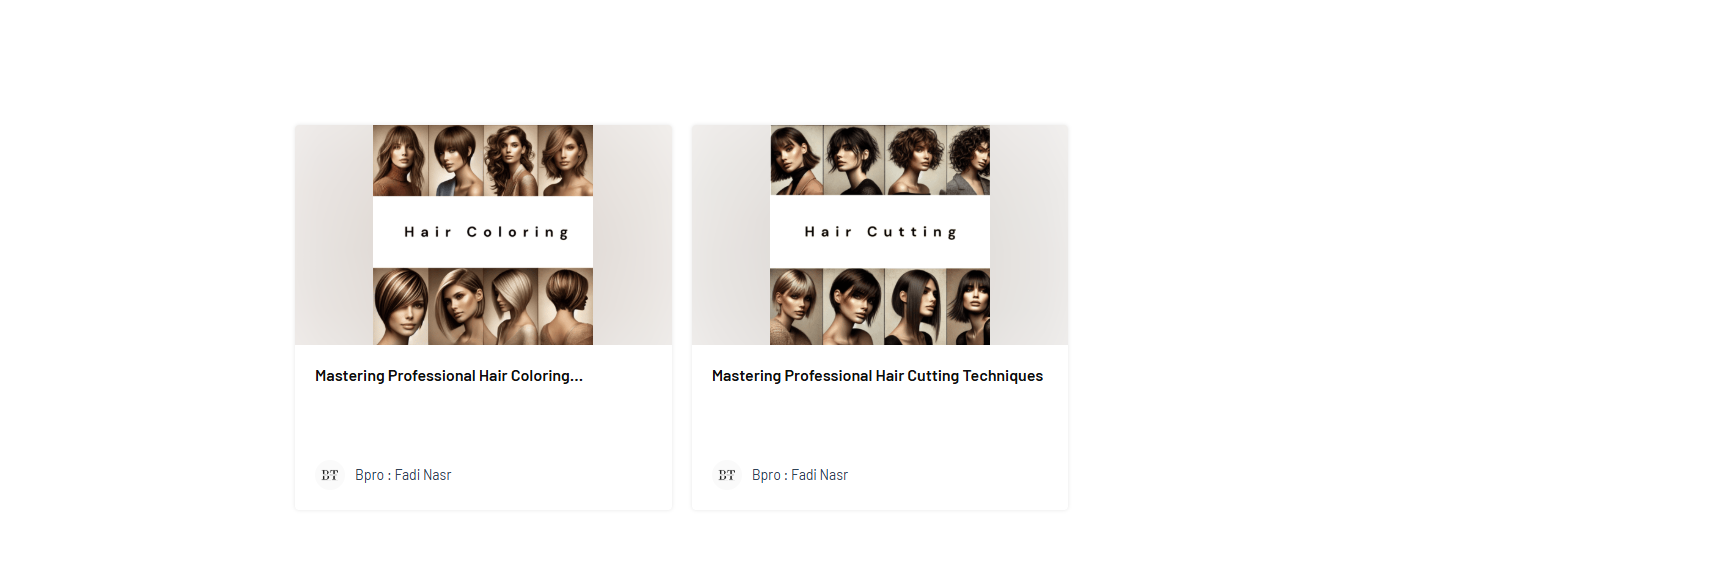Click the long straight dark hair portrait in Hair Cutting bottom row
This screenshot has width=1734, height=566.
tap(915, 306)
